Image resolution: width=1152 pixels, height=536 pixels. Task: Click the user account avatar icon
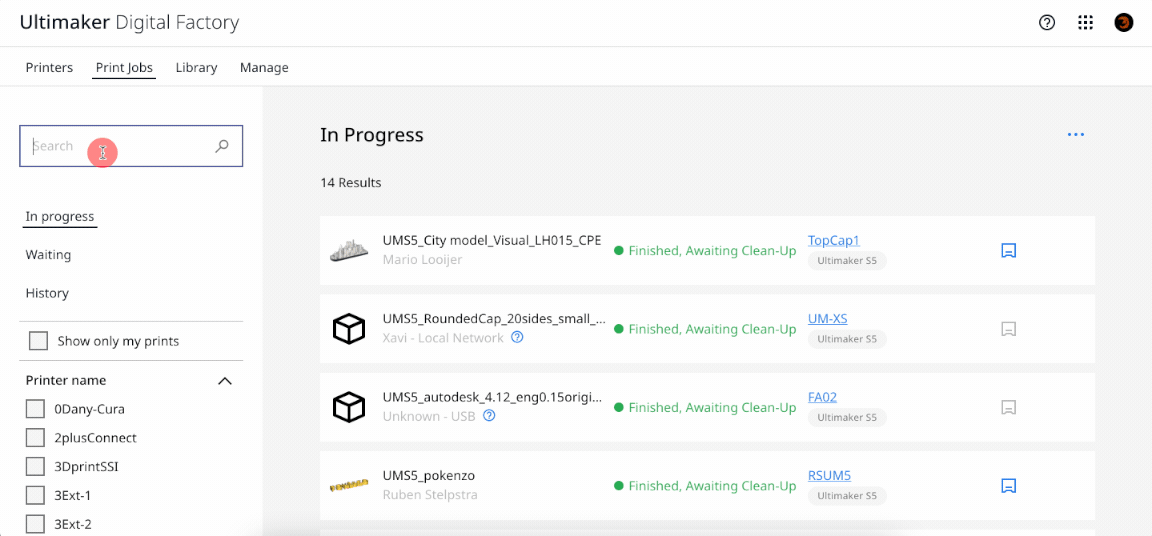tap(1124, 23)
